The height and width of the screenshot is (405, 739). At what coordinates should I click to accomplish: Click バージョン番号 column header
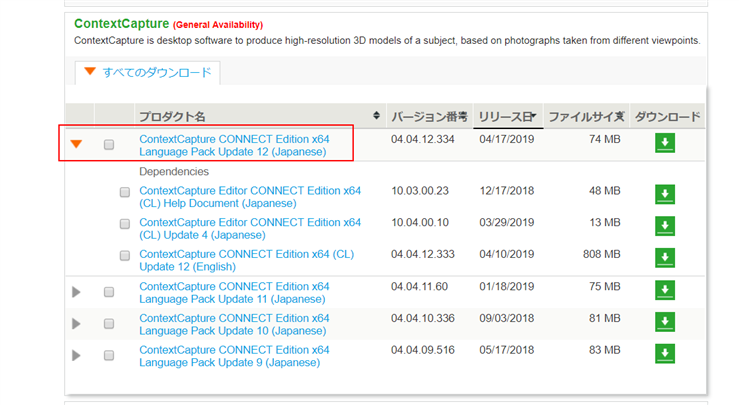429,116
